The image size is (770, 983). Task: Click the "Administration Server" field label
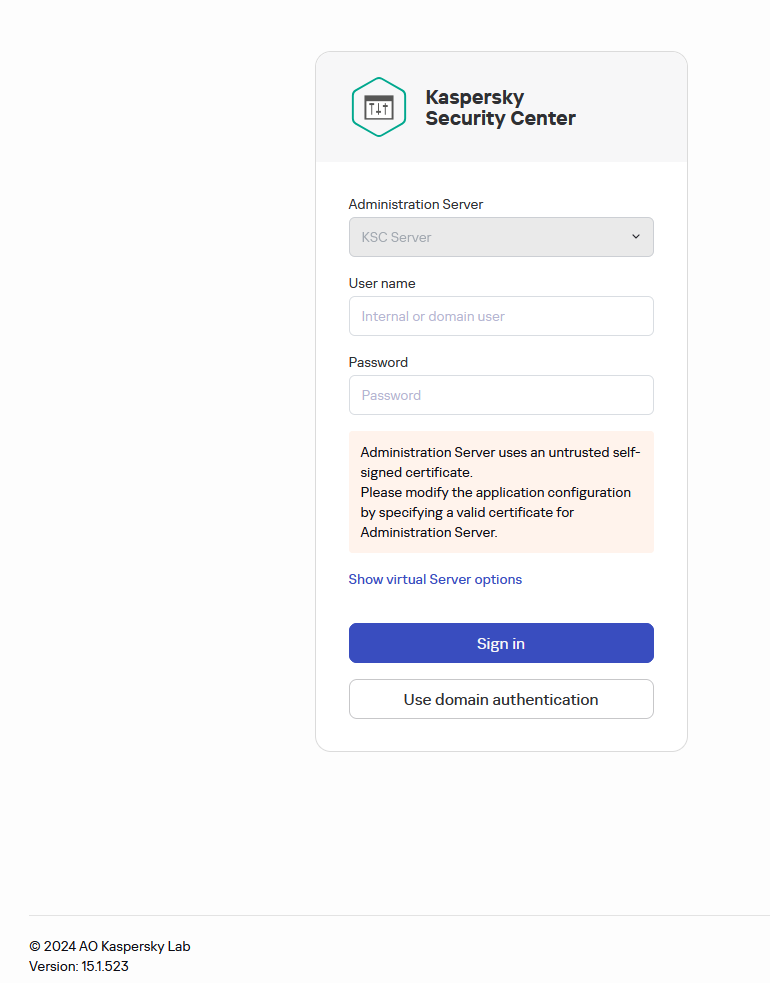tap(415, 204)
